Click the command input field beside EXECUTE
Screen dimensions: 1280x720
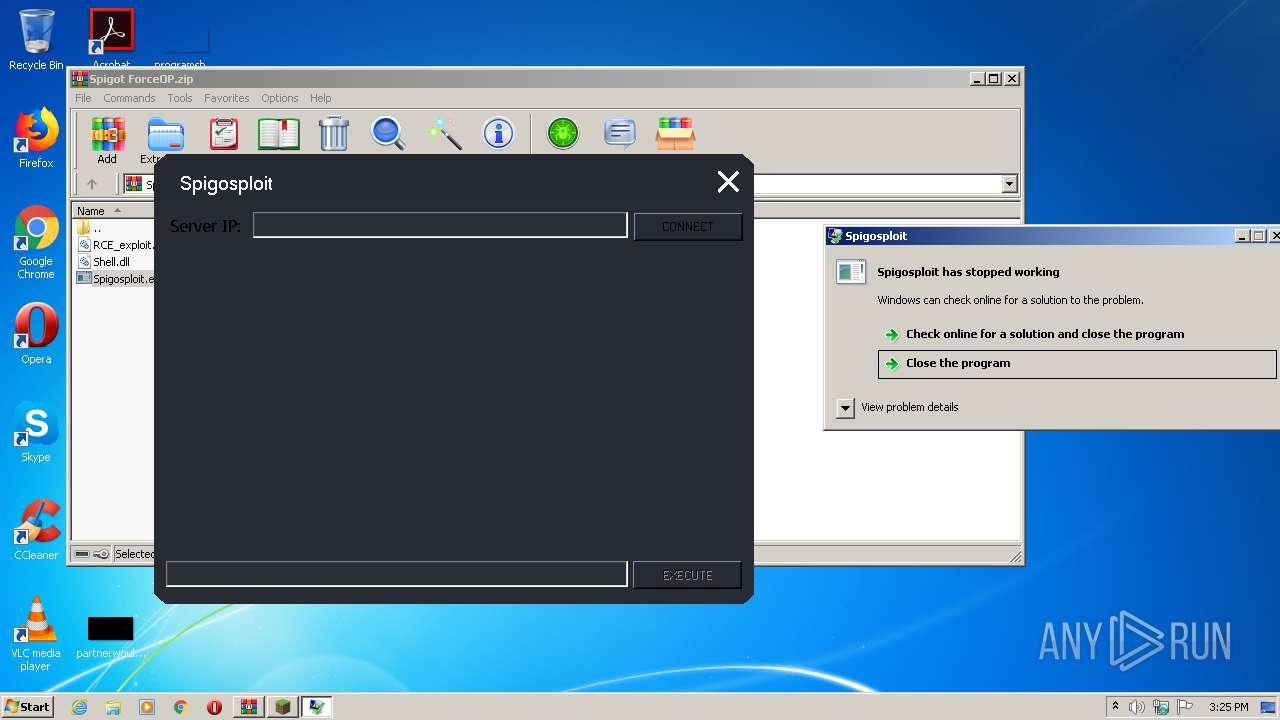point(397,574)
